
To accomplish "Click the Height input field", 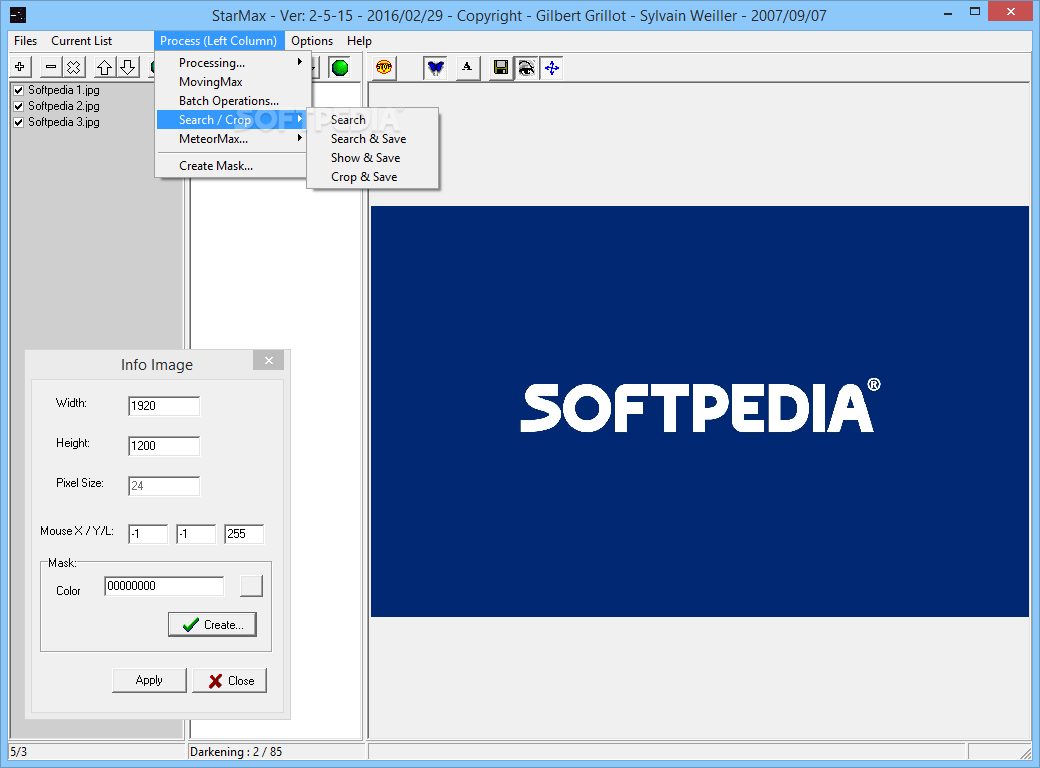I will [164, 446].
